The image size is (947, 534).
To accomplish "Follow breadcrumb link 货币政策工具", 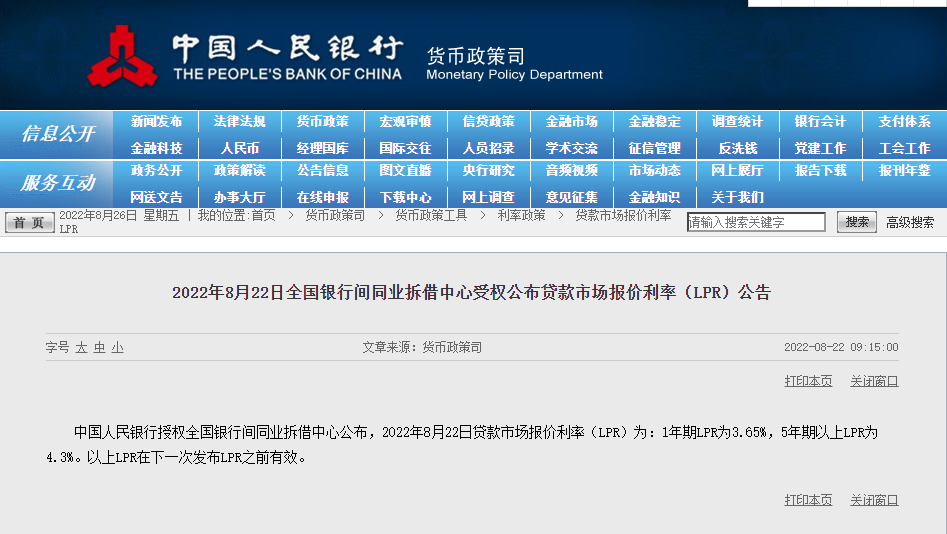I will [x=431, y=216].
